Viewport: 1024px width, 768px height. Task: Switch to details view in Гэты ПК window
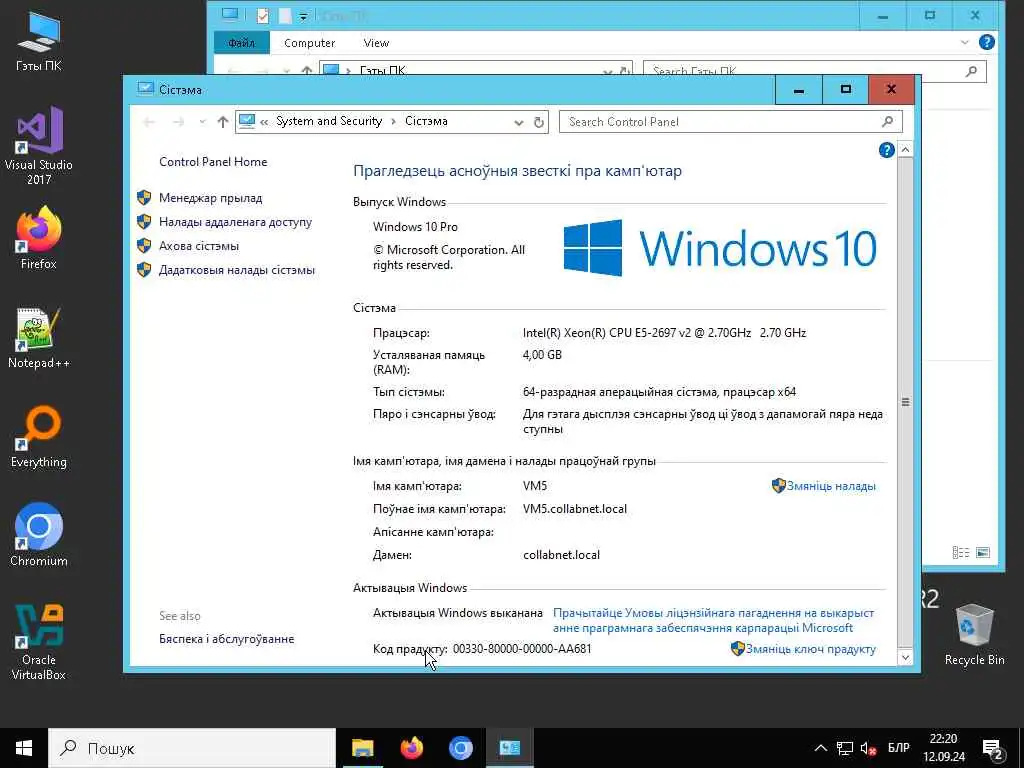click(x=961, y=552)
